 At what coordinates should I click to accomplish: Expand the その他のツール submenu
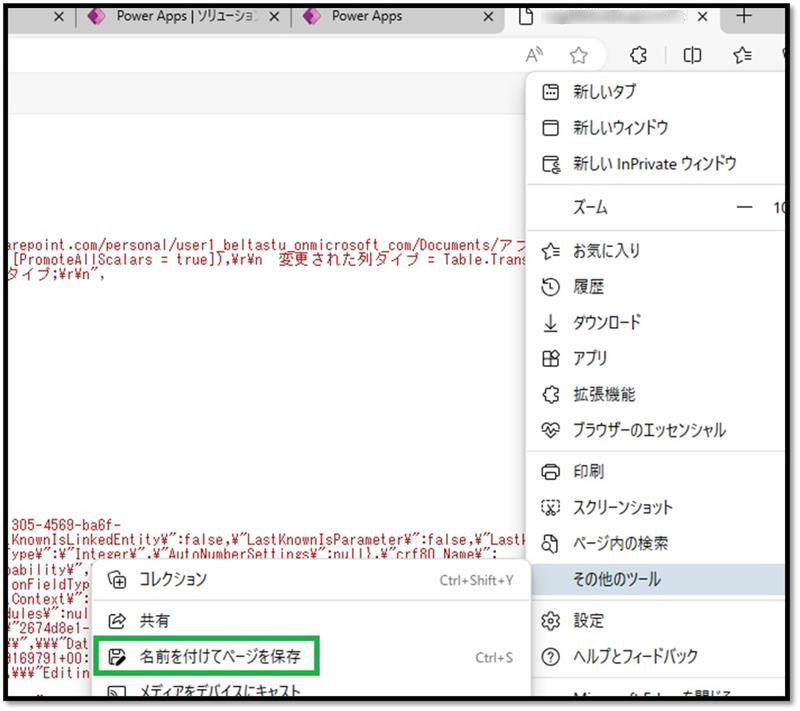658,579
